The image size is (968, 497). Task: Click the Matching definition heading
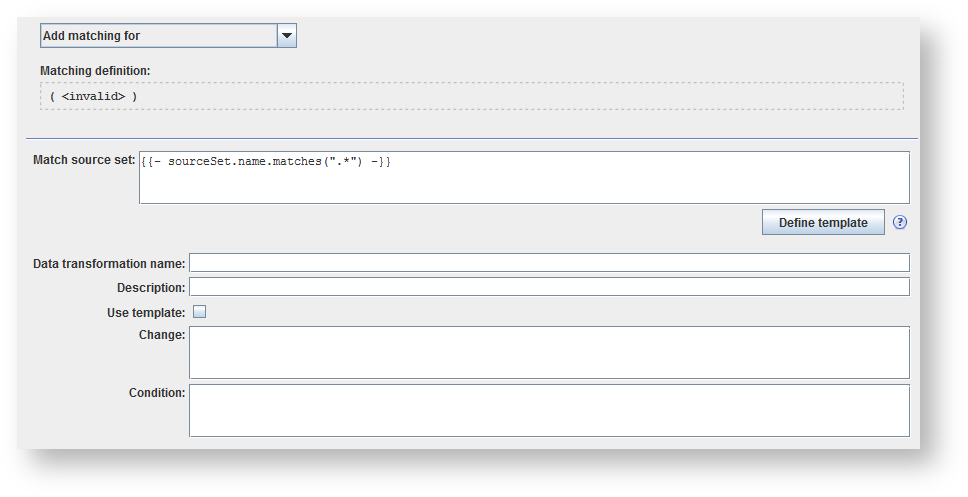[x=95, y=71]
